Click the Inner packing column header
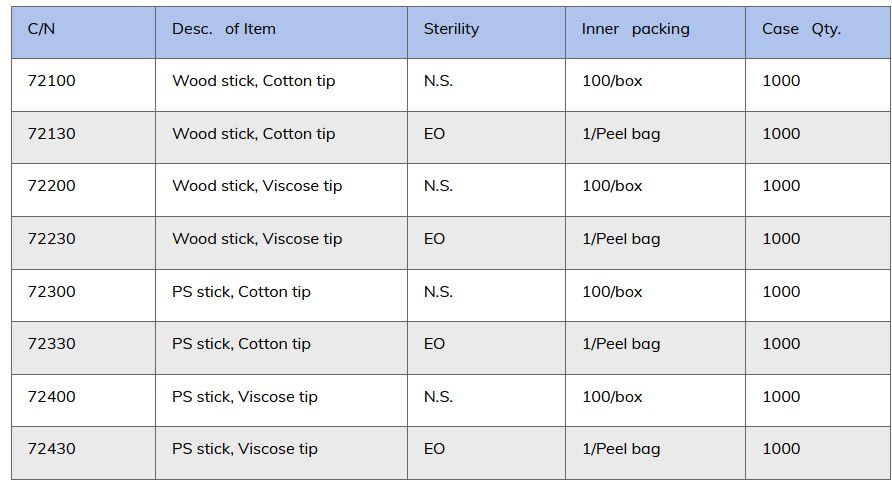The height and width of the screenshot is (488, 892). pos(635,29)
